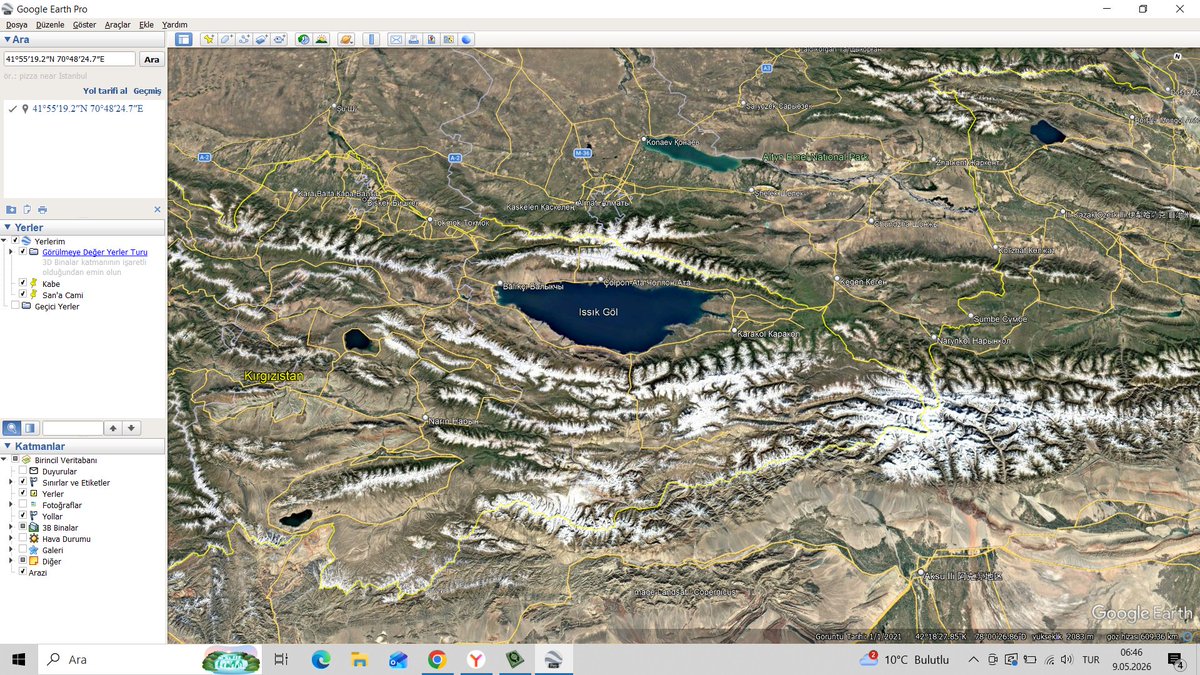Screen dimensions: 1200x675
Task: Collapse the Yerlerim tree node
Action: pos(4,241)
